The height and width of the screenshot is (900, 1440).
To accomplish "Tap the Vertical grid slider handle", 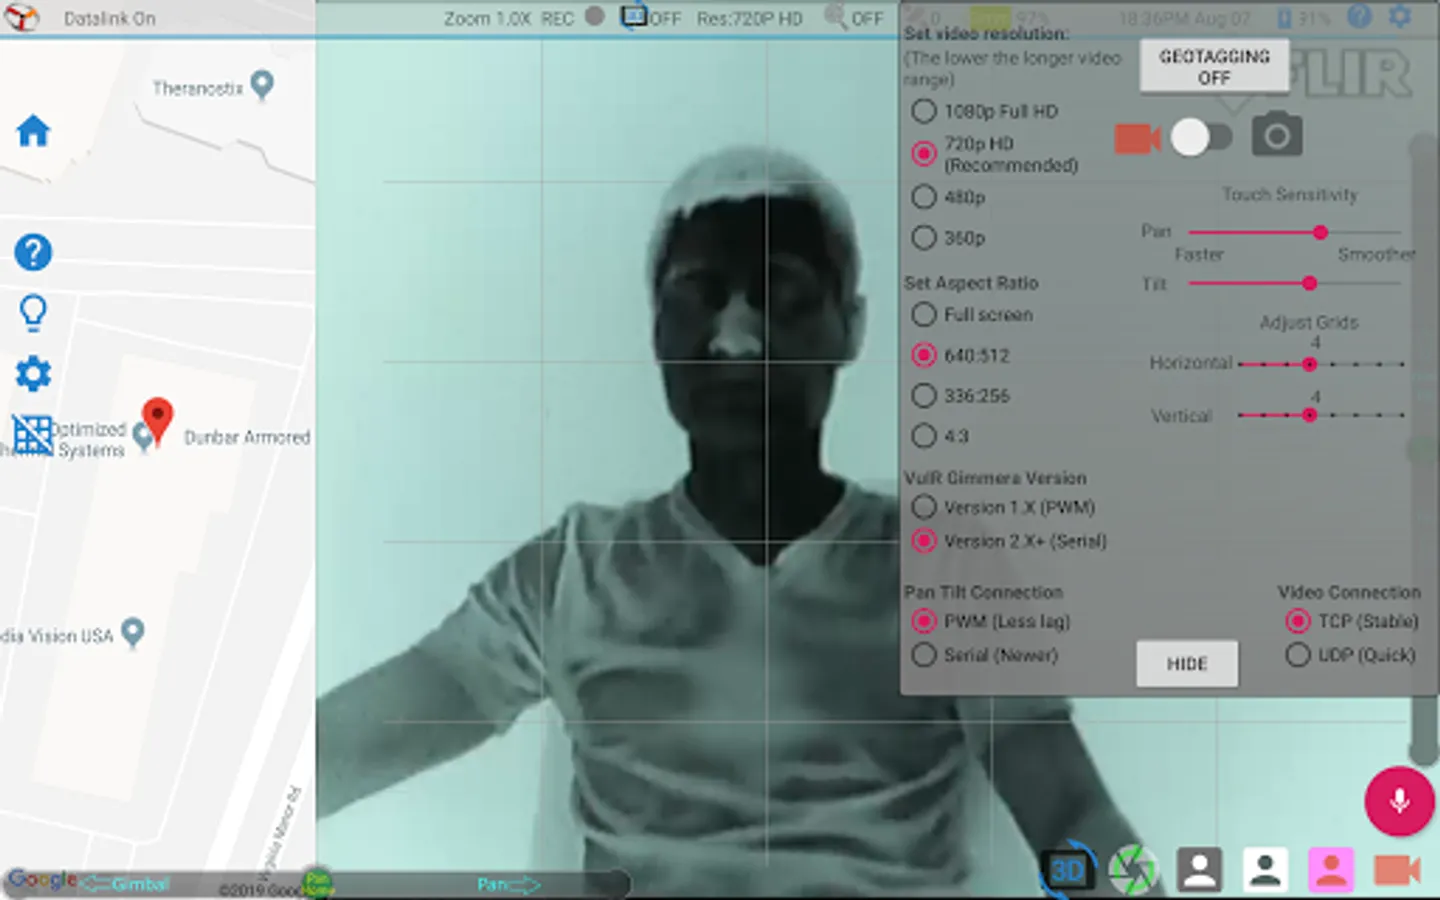I will 1309,414.
